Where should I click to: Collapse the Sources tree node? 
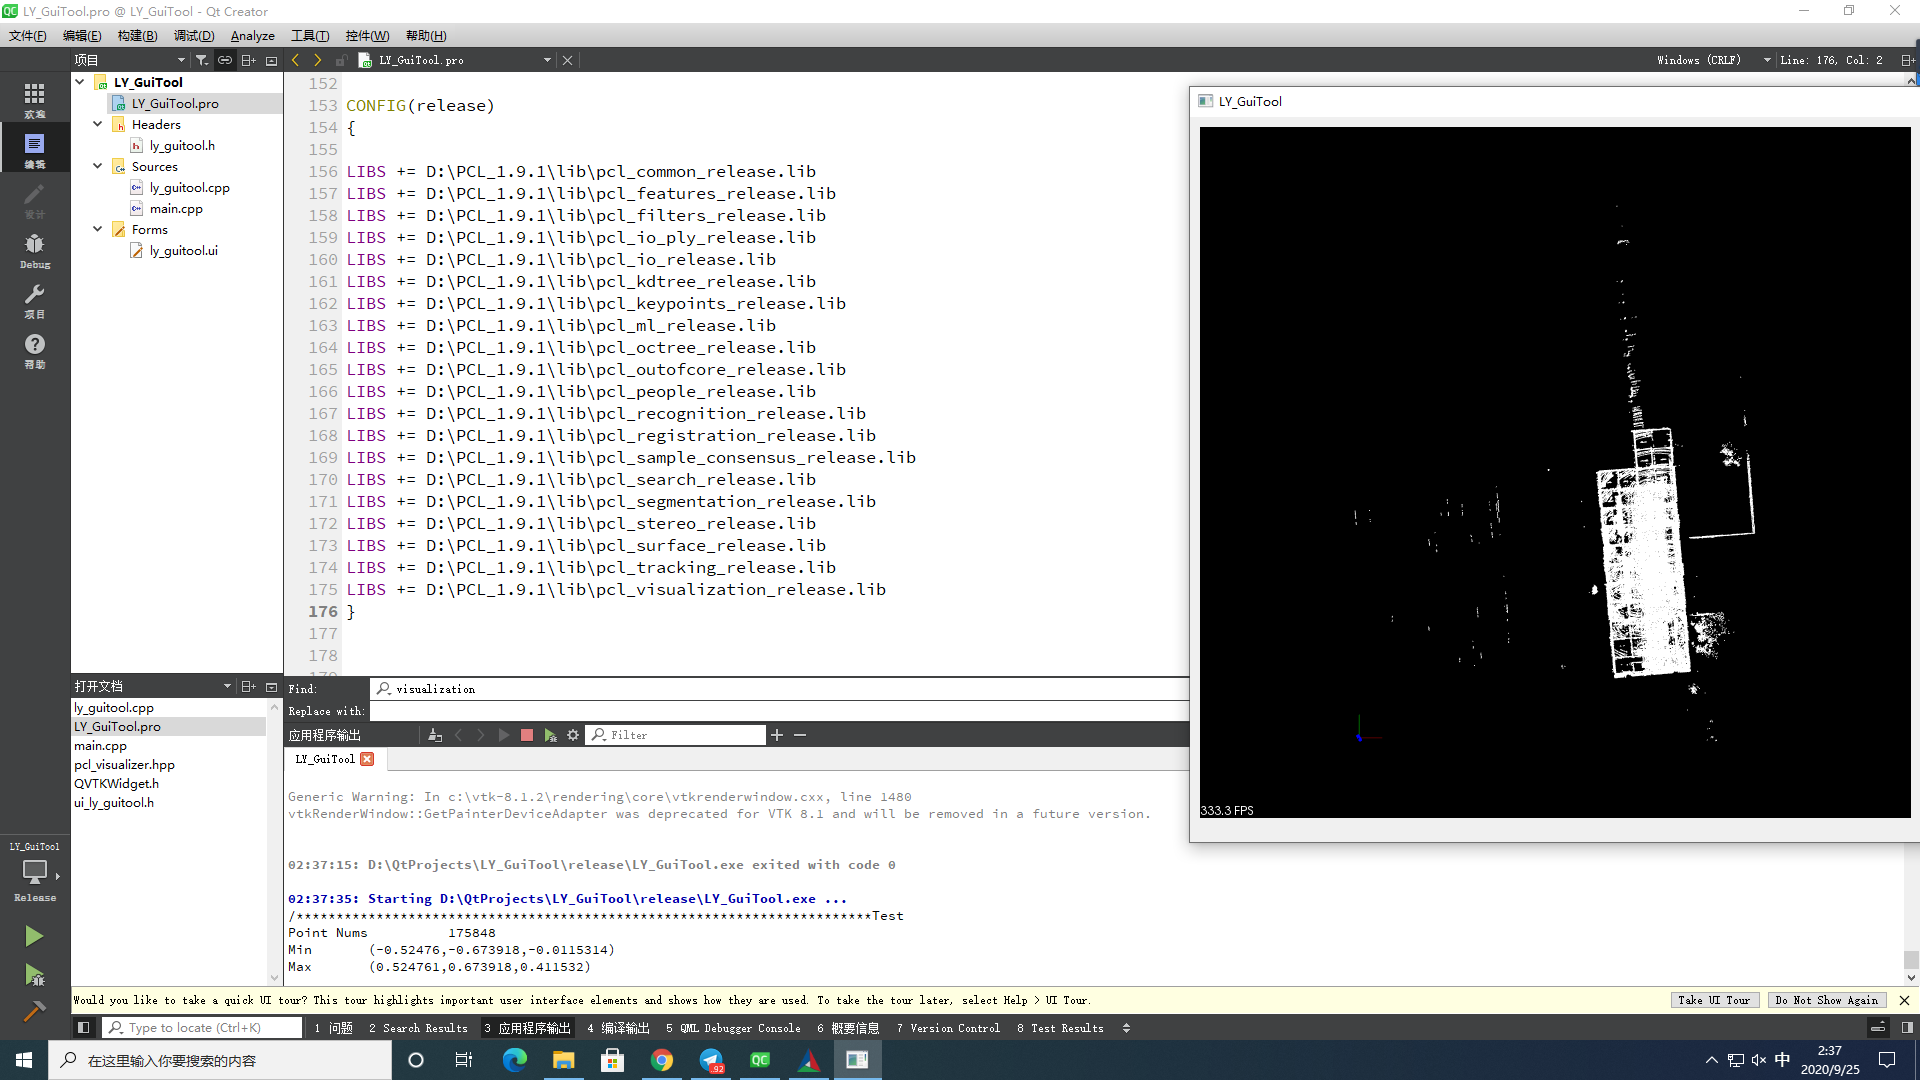(x=97, y=166)
